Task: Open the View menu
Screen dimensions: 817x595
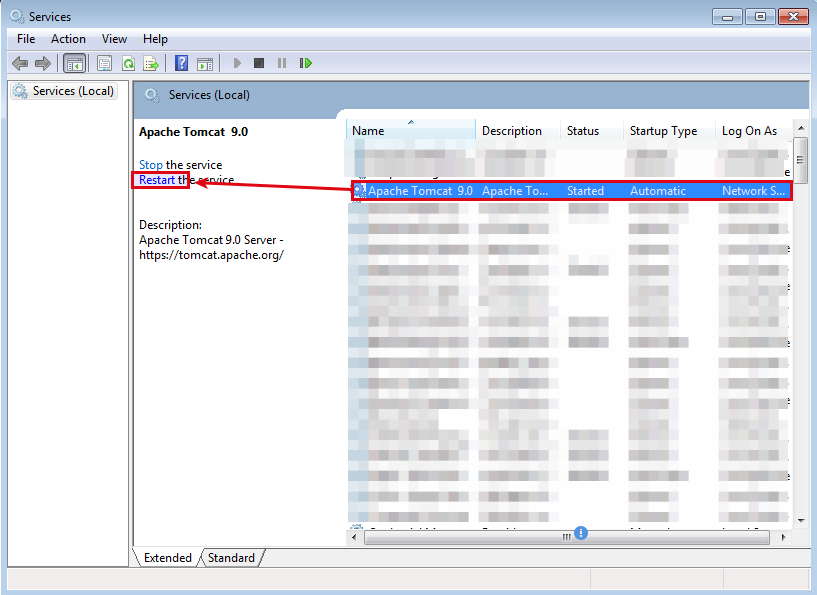Action: click(x=114, y=39)
